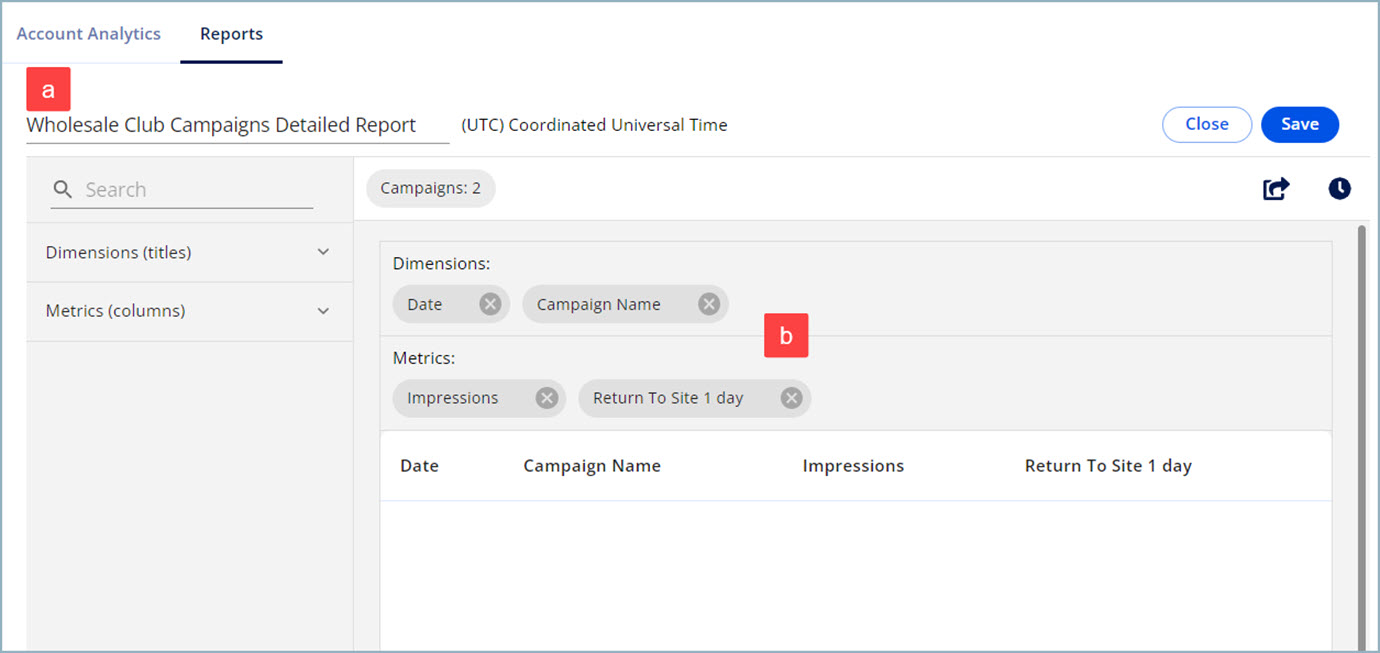
Task: Click the search magnifier icon
Action: [63, 189]
